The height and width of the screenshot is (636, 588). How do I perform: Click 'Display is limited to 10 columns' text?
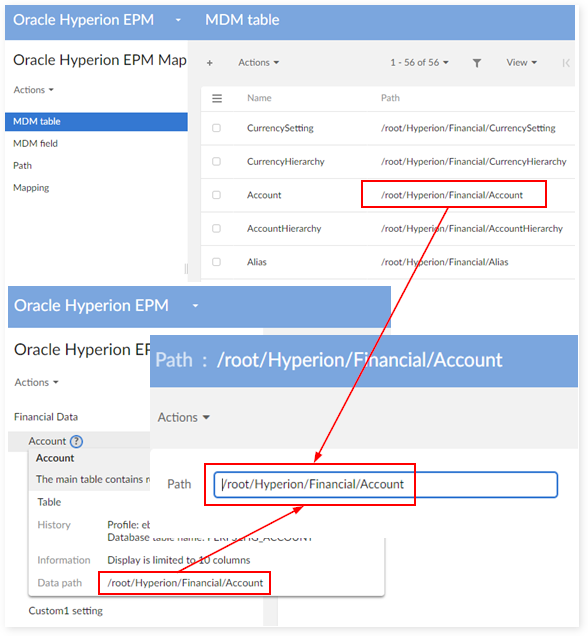point(178,560)
